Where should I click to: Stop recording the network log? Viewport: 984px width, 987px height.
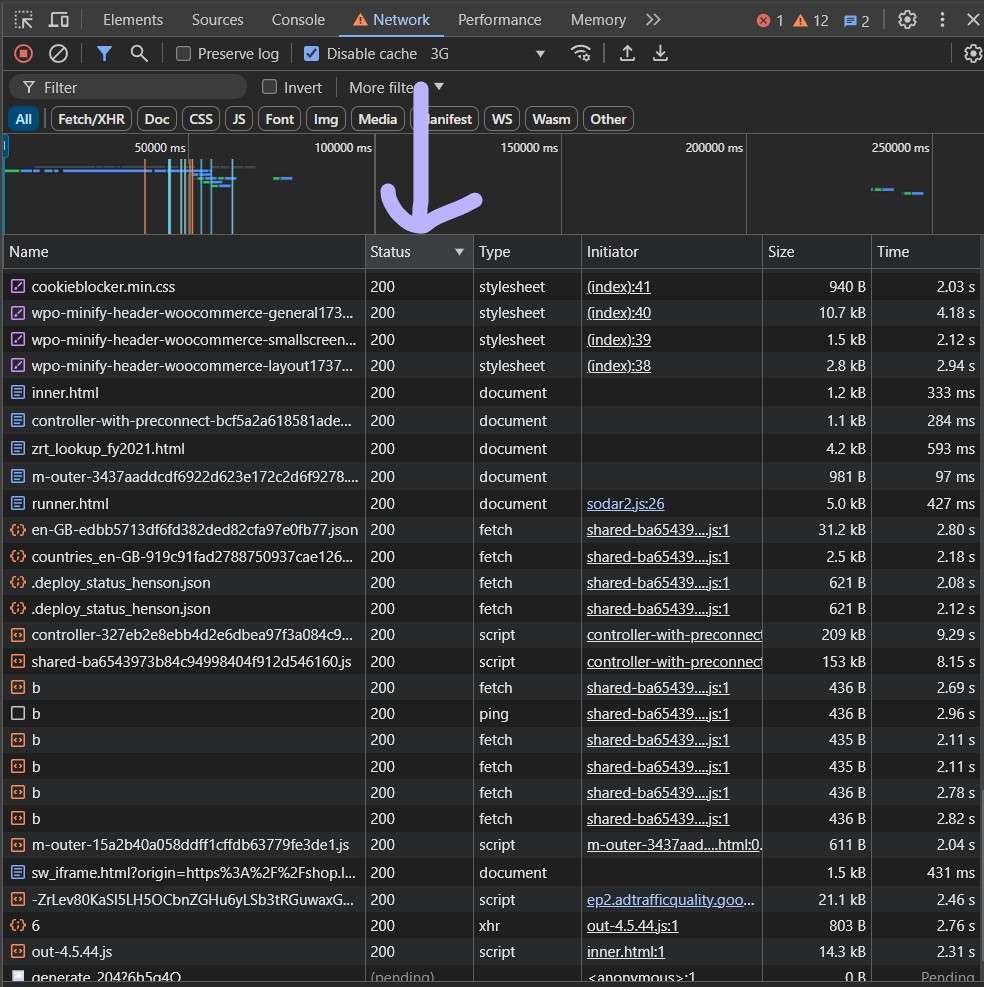point(23,54)
